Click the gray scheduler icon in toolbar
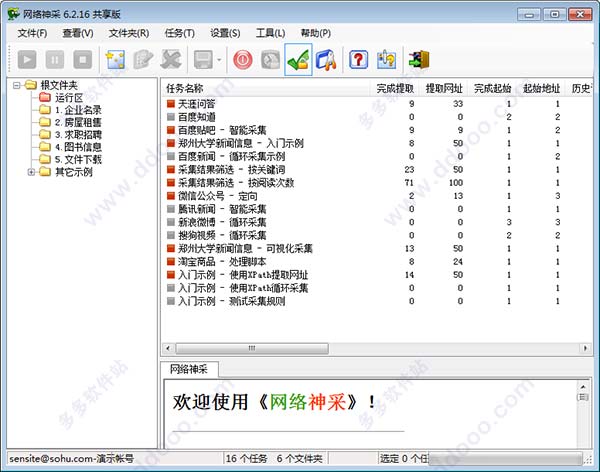The height and width of the screenshot is (472, 600). [271, 60]
